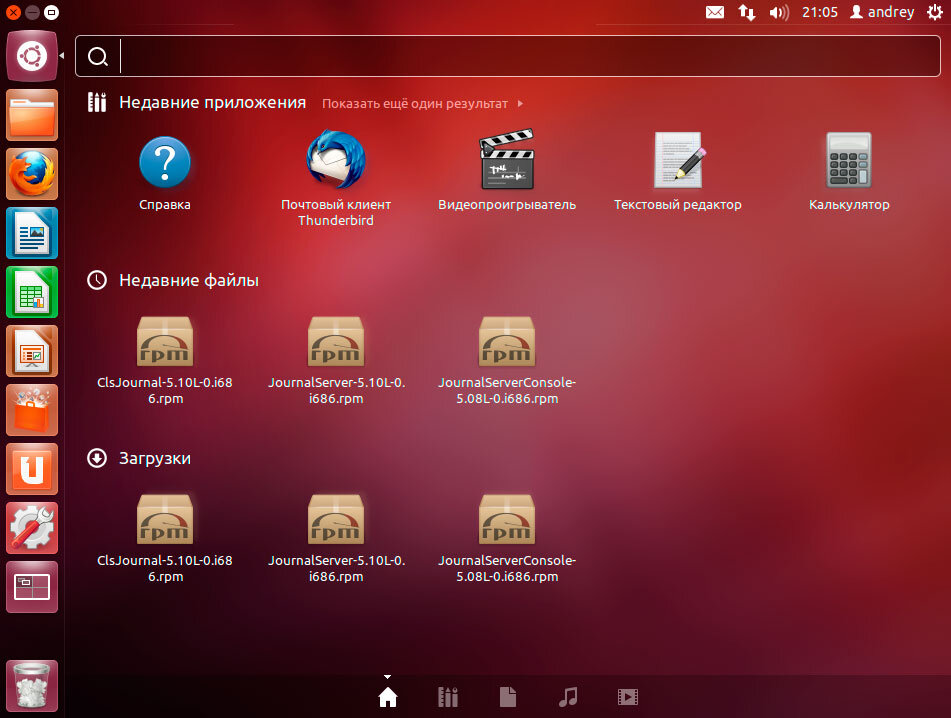Open the sound volume indicator menu
951x718 pixels.
click(x=779, y=12)
